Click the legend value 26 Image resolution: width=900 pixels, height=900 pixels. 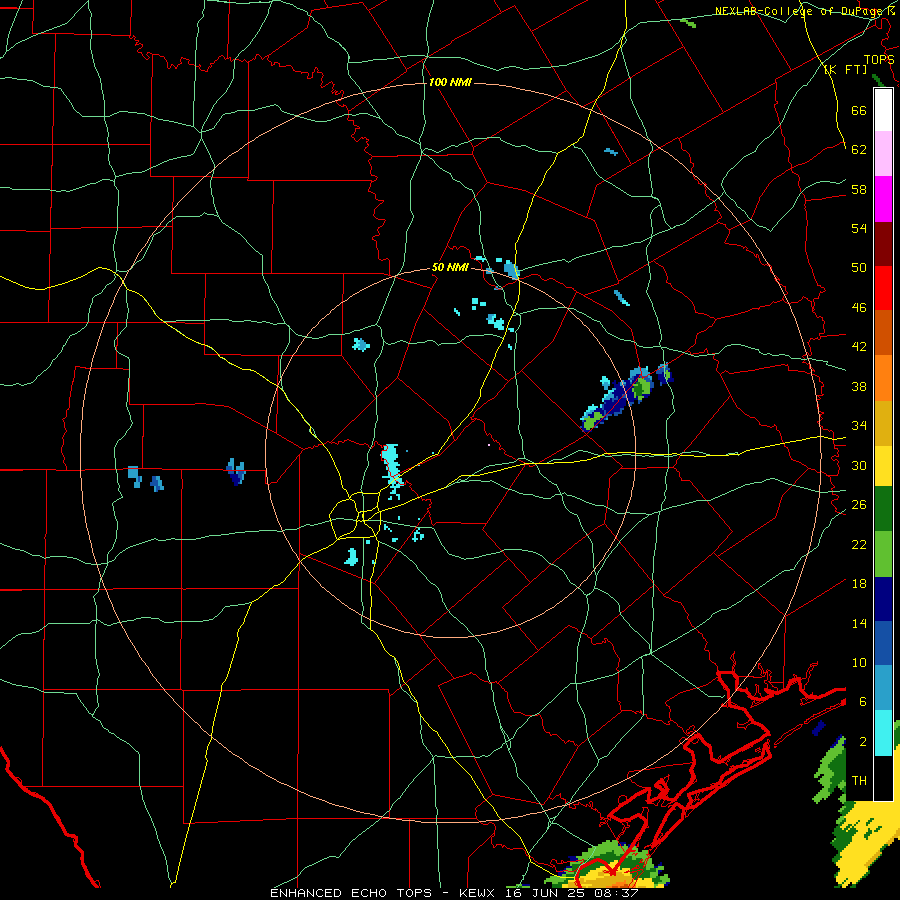click(859, 505)
